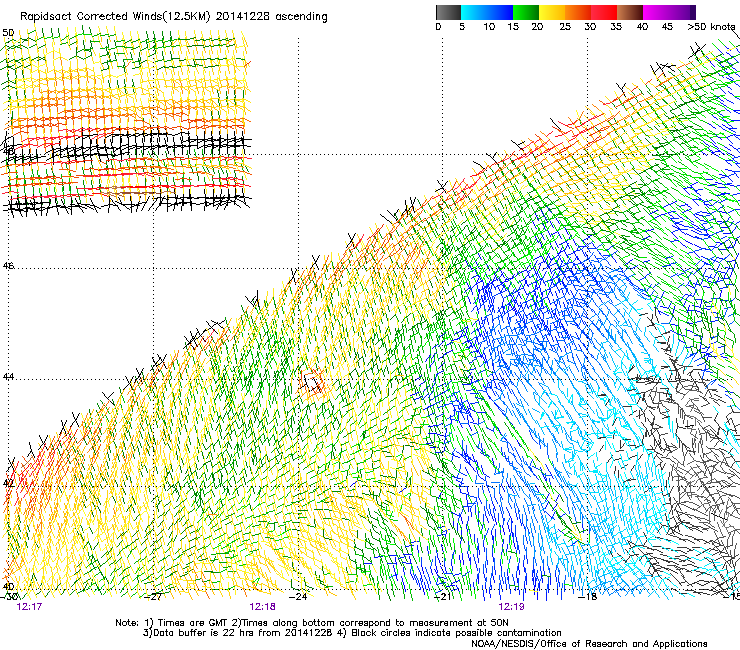Click the 'Rapidsact Corrected Winds(12.5KM)' title text
Image resolution: width=740 pixels, height=650 pixels.
[x=115, y=17]
